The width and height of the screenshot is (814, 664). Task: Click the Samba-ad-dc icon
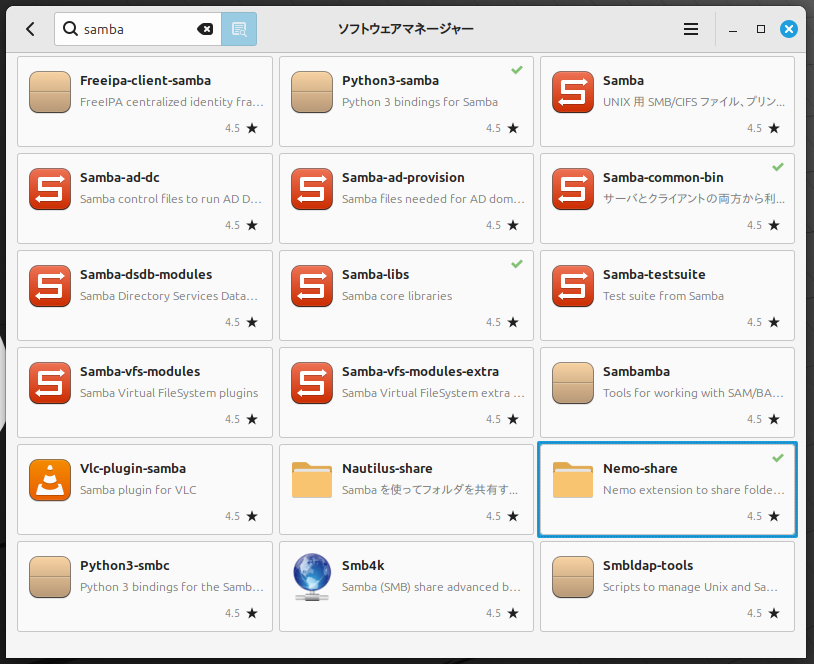coord(50,189)
